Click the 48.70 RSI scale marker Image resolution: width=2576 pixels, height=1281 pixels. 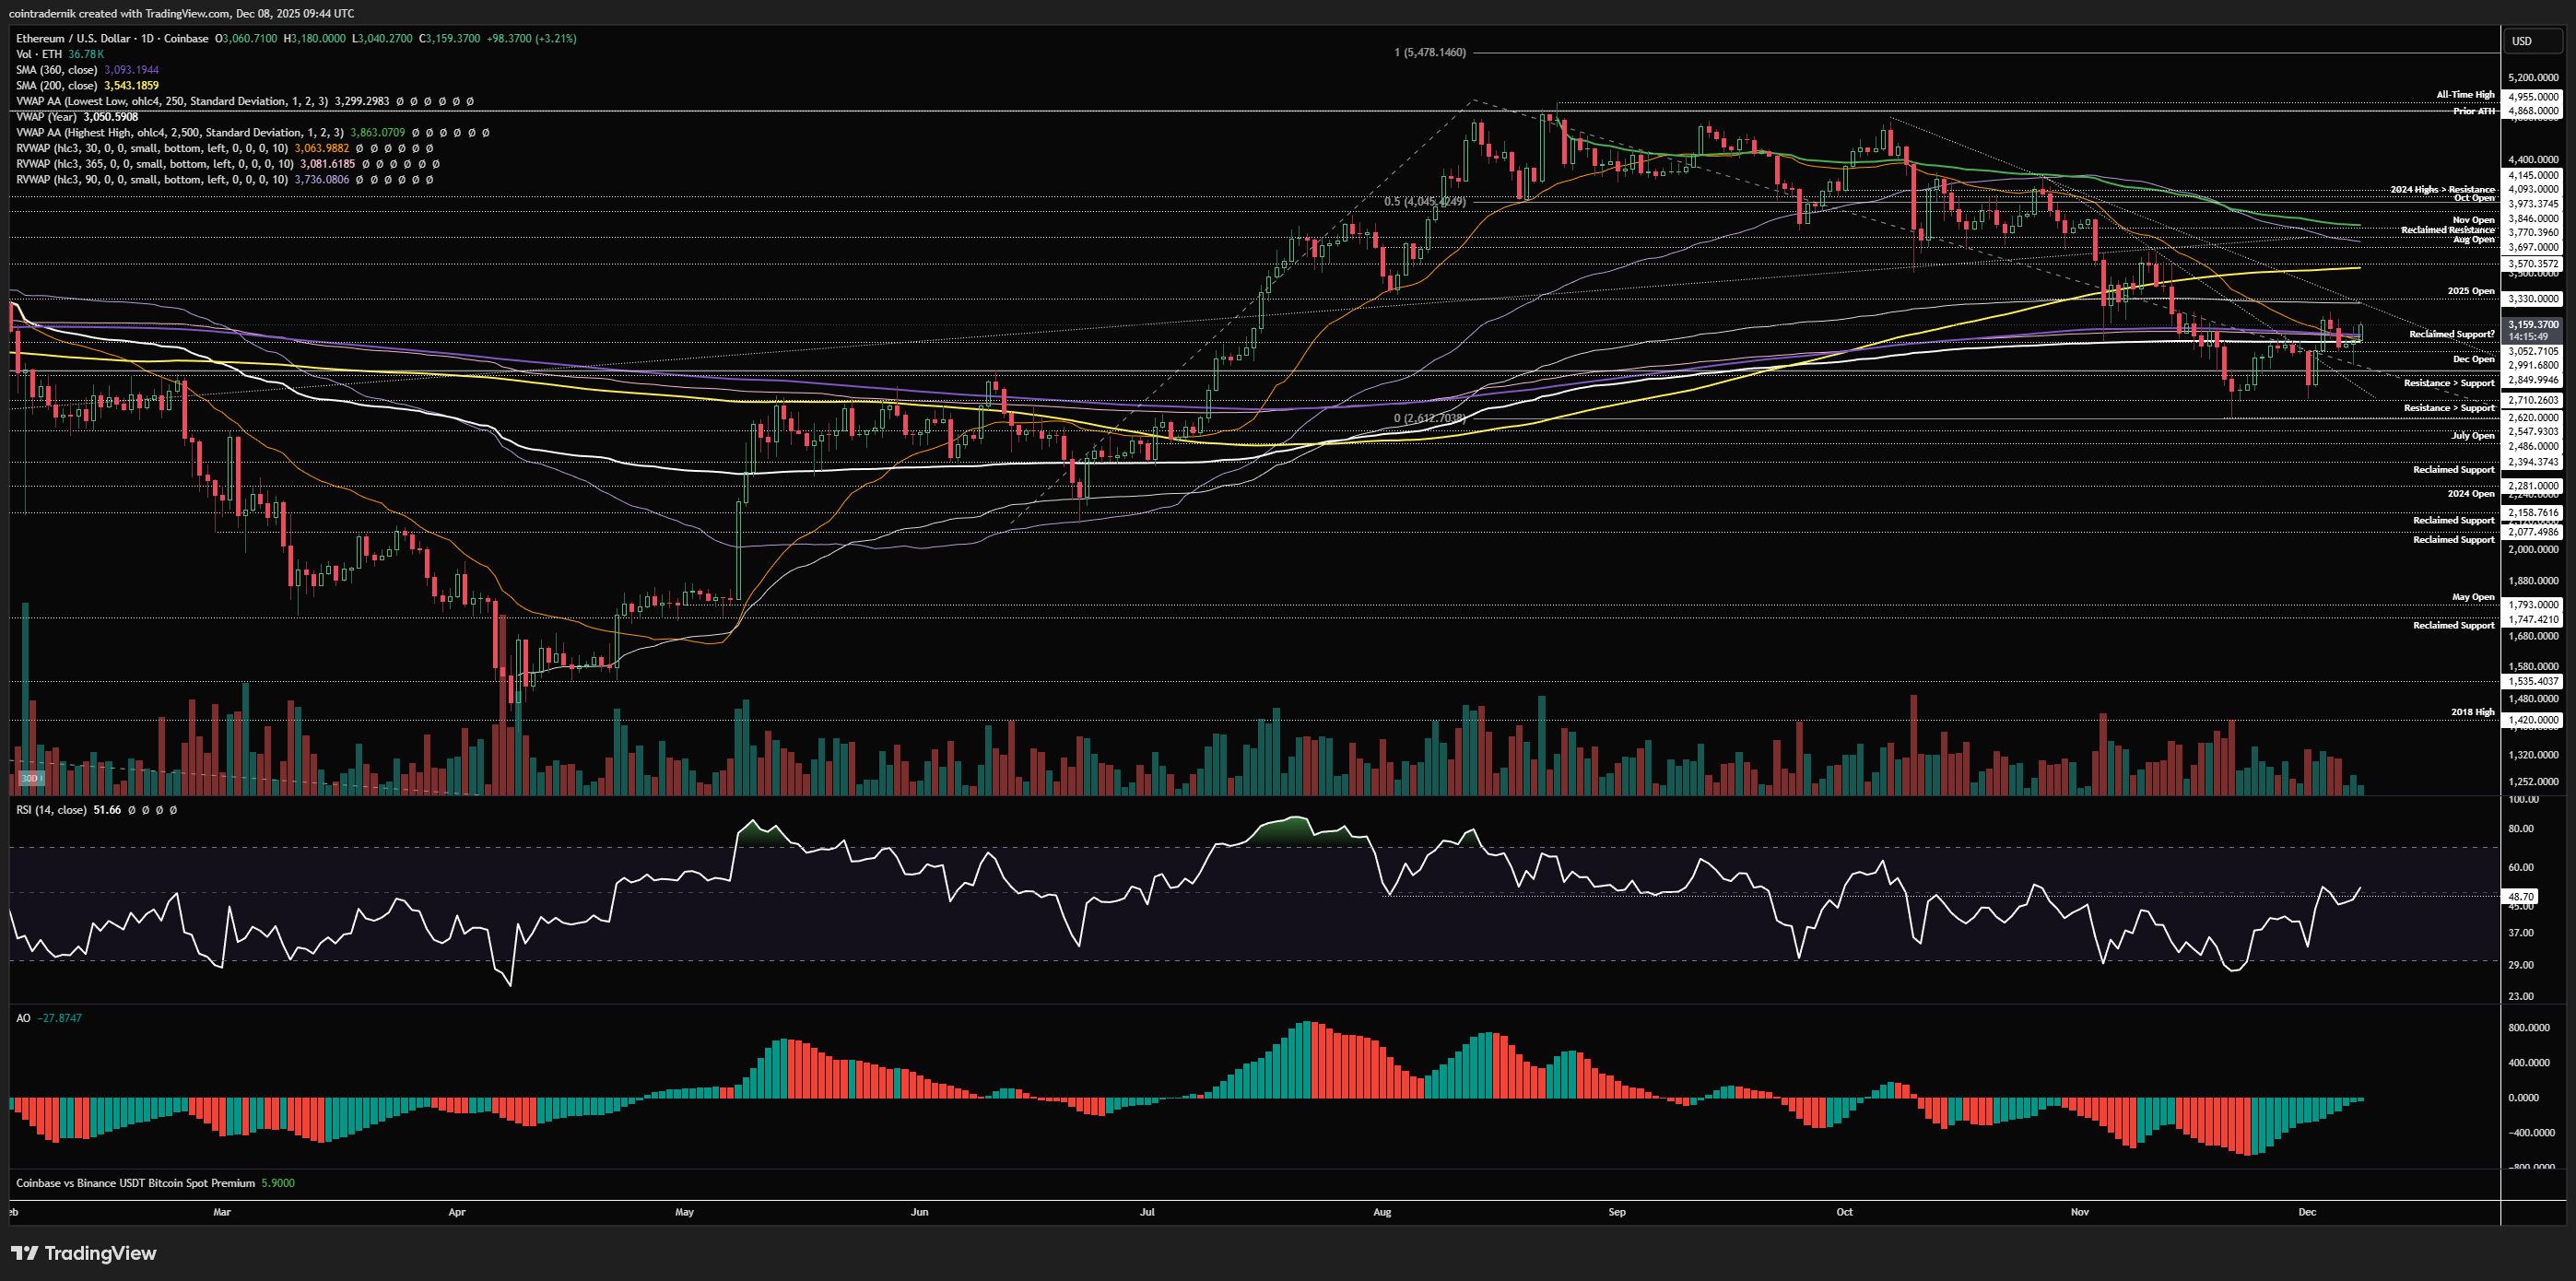(x=2521, y=897)
